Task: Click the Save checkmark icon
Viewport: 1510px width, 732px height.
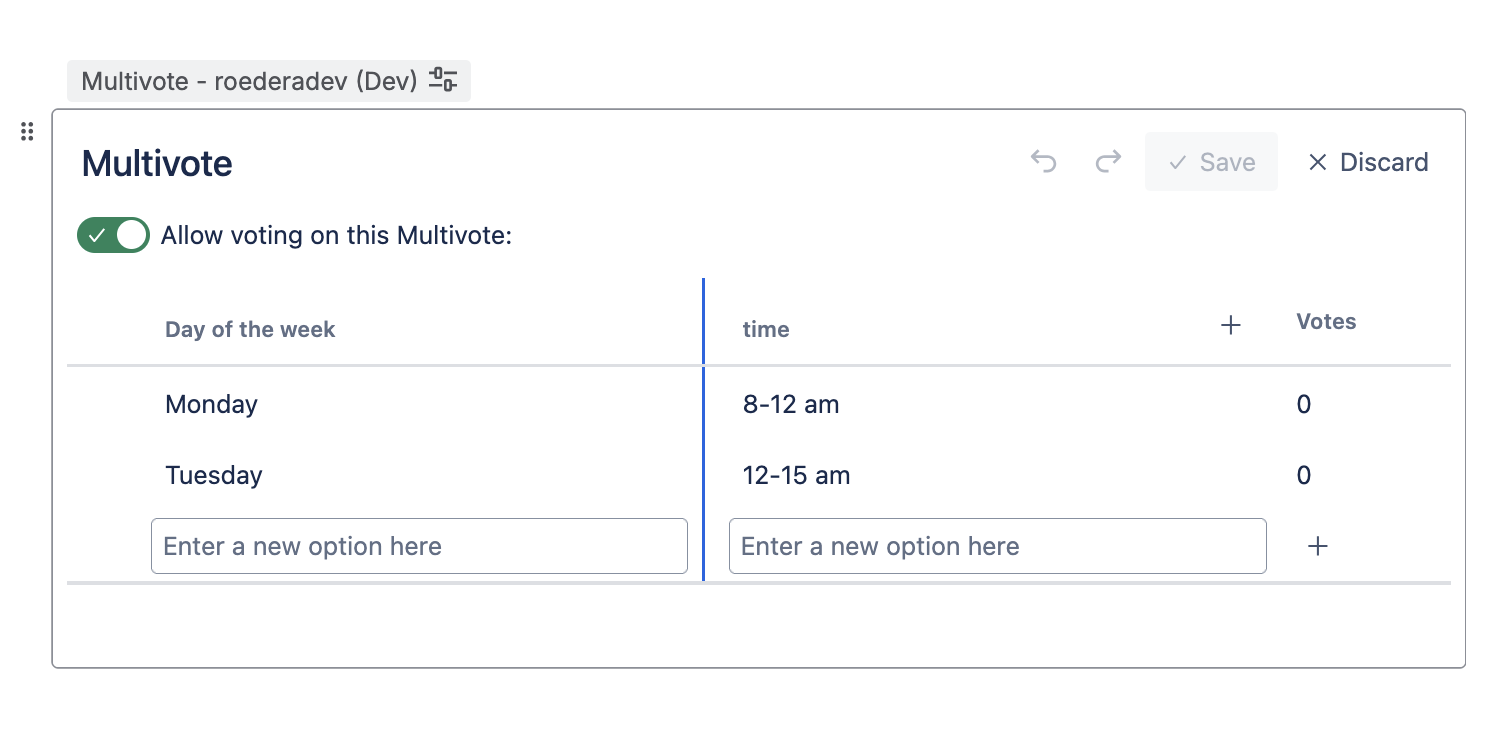Action: coord(1178,162)
